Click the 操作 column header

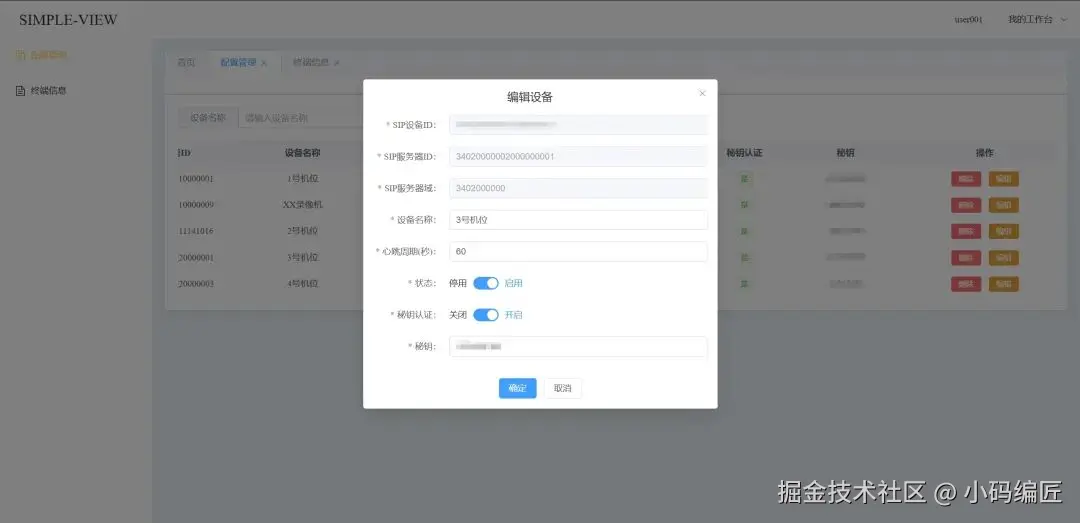[x=984, y=153]
